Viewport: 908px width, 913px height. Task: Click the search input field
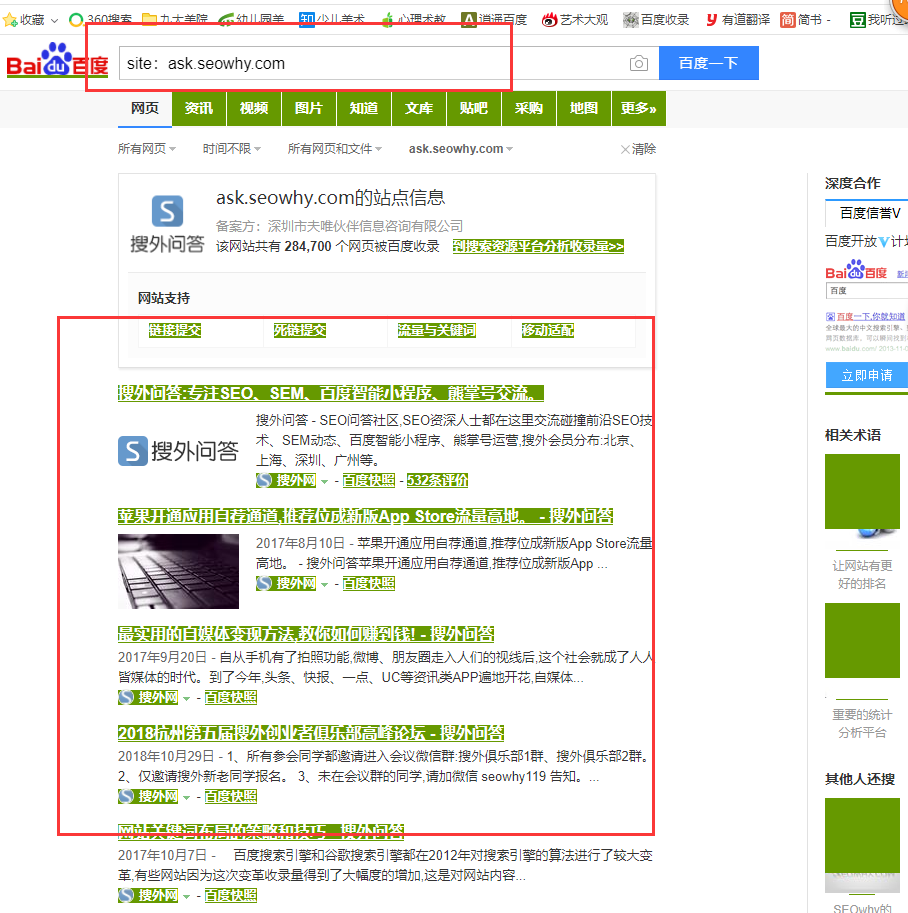click(x=370, y=64)
